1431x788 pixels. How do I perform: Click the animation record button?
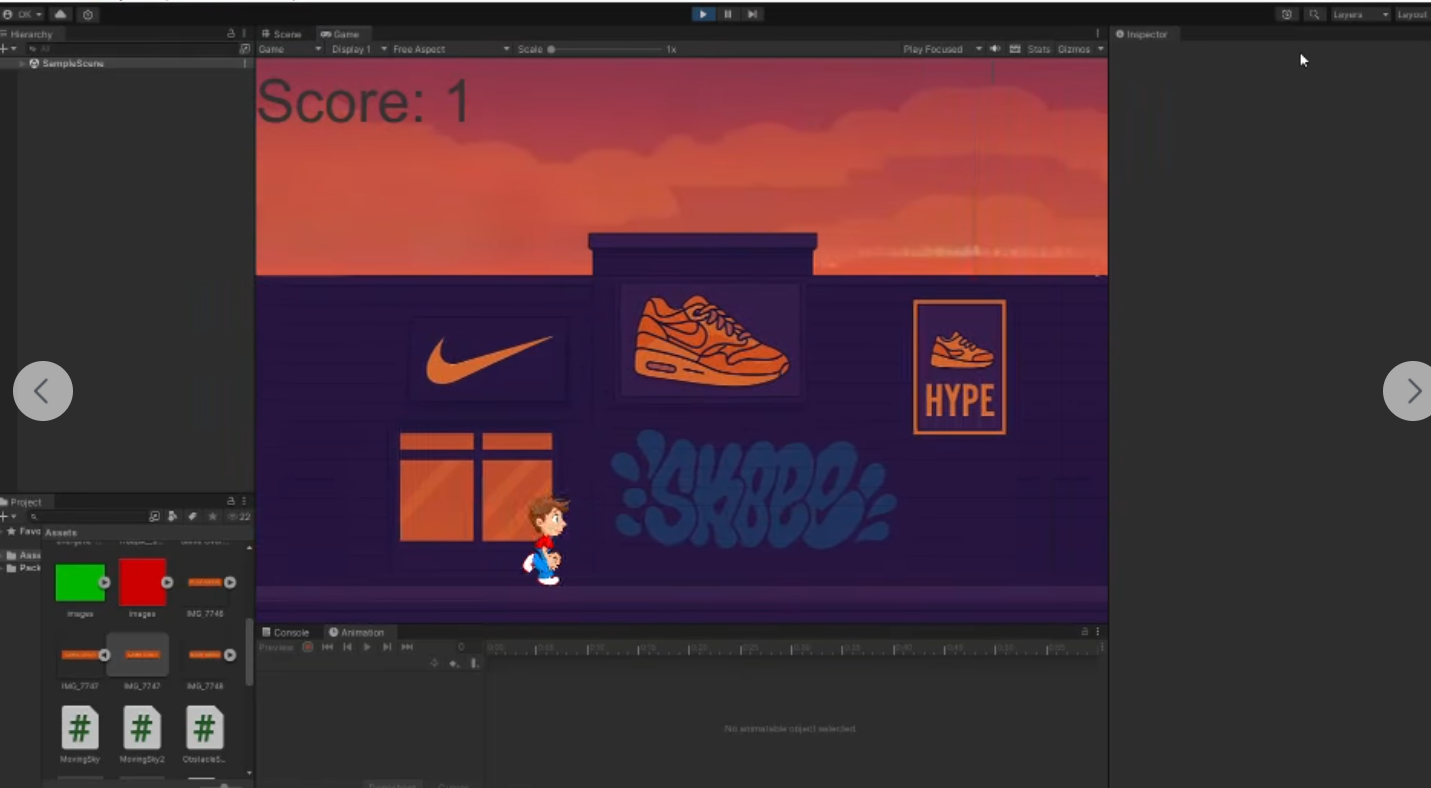(x=308, y=647)
